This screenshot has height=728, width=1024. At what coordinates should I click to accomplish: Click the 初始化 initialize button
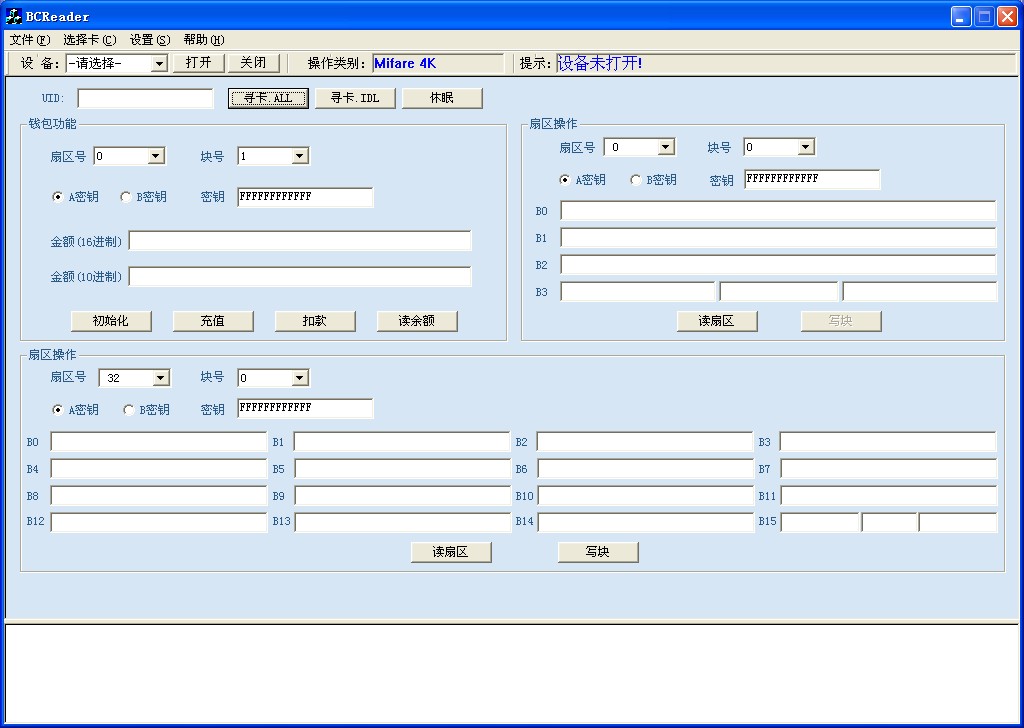click(111, 321)
